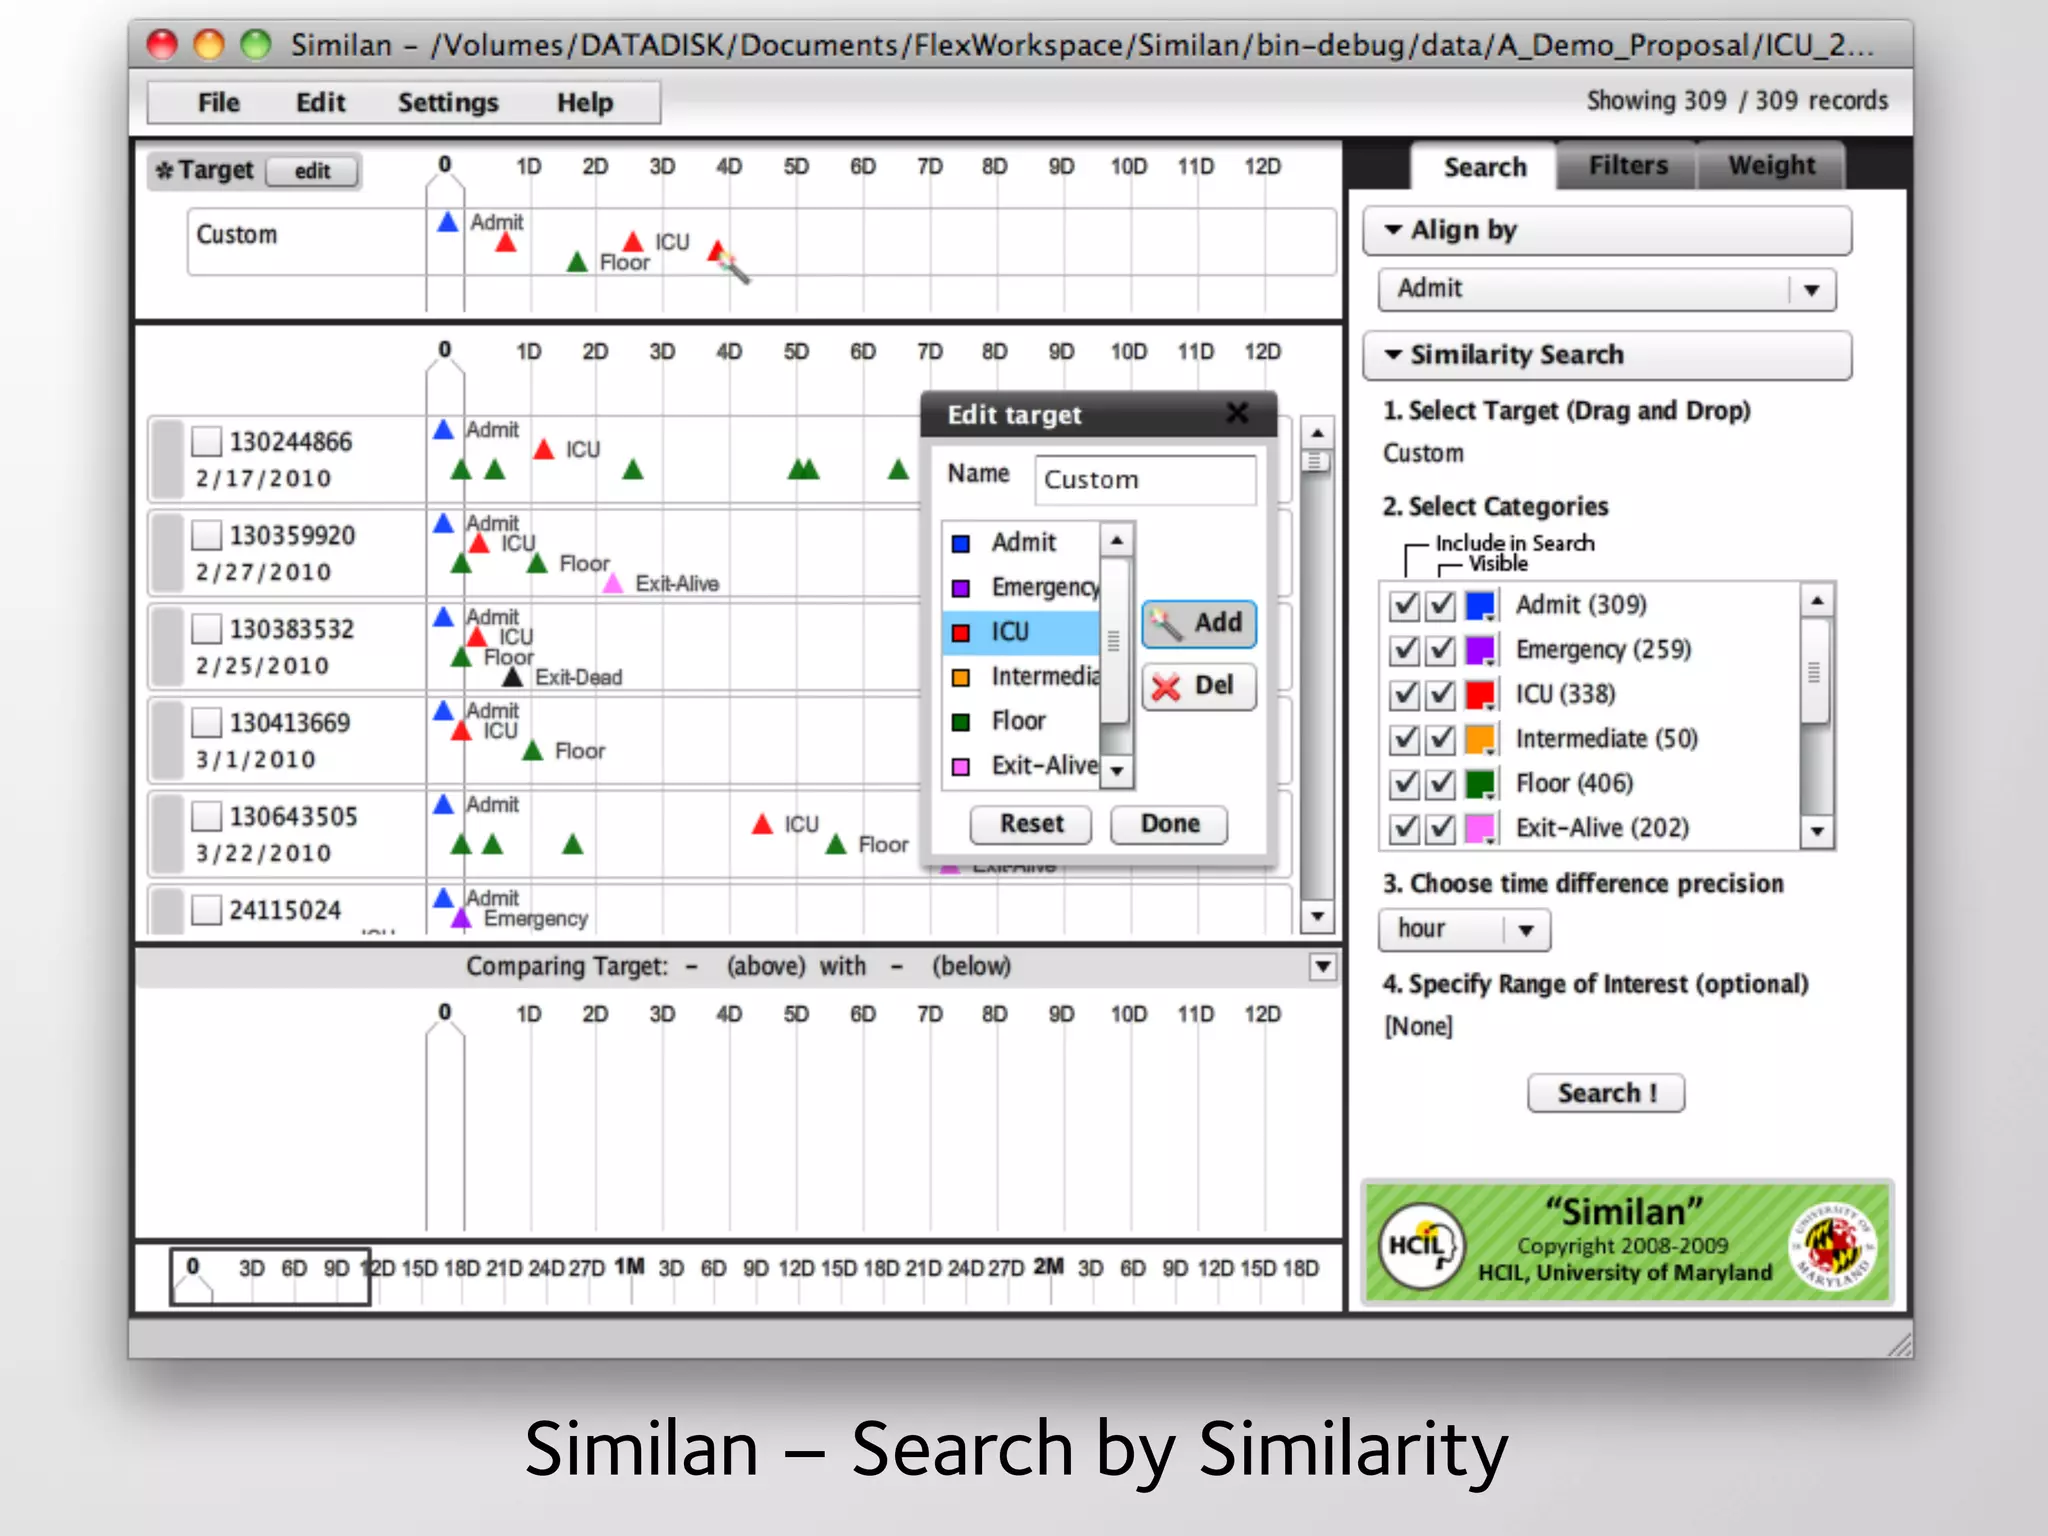The width and height of the screenshot is (2048, 1536).
Task: Toggle checkbox for record 130383532
Action: 206,629
